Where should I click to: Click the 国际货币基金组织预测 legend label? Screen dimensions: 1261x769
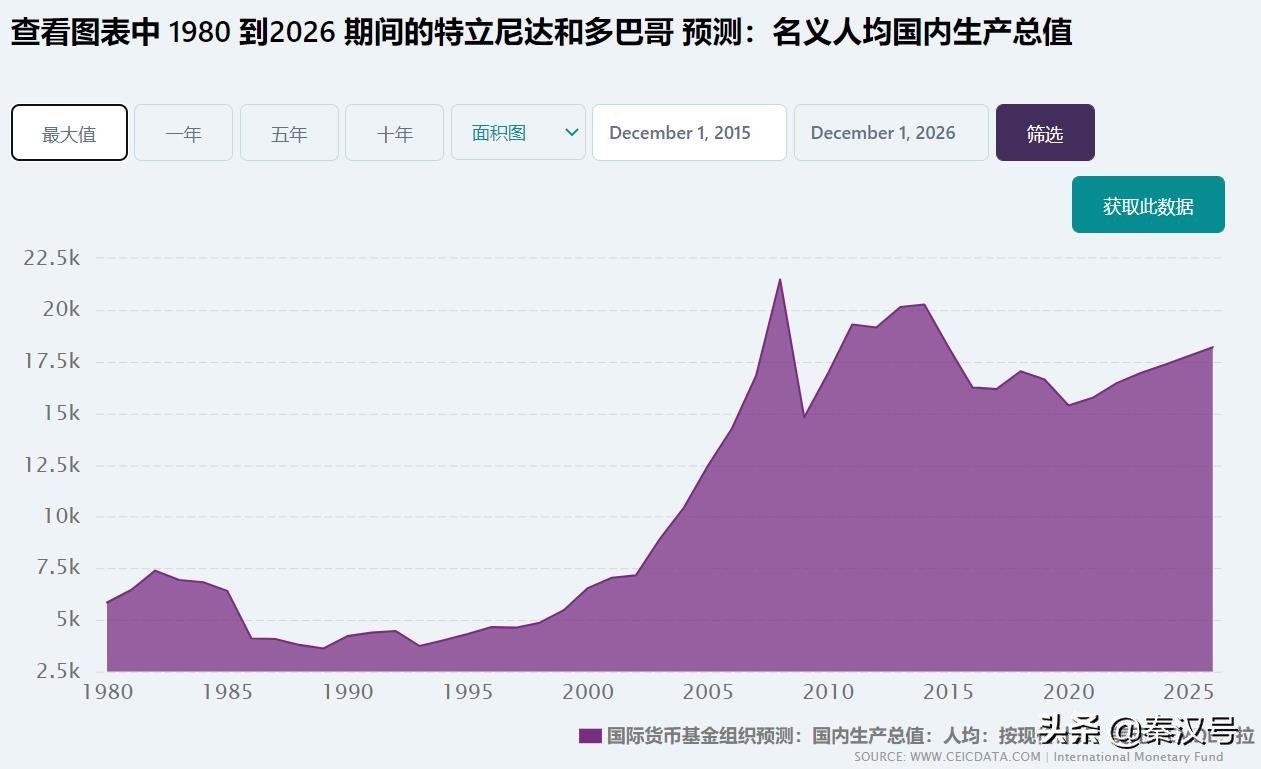pyautogui.click(x=700, y=734)
